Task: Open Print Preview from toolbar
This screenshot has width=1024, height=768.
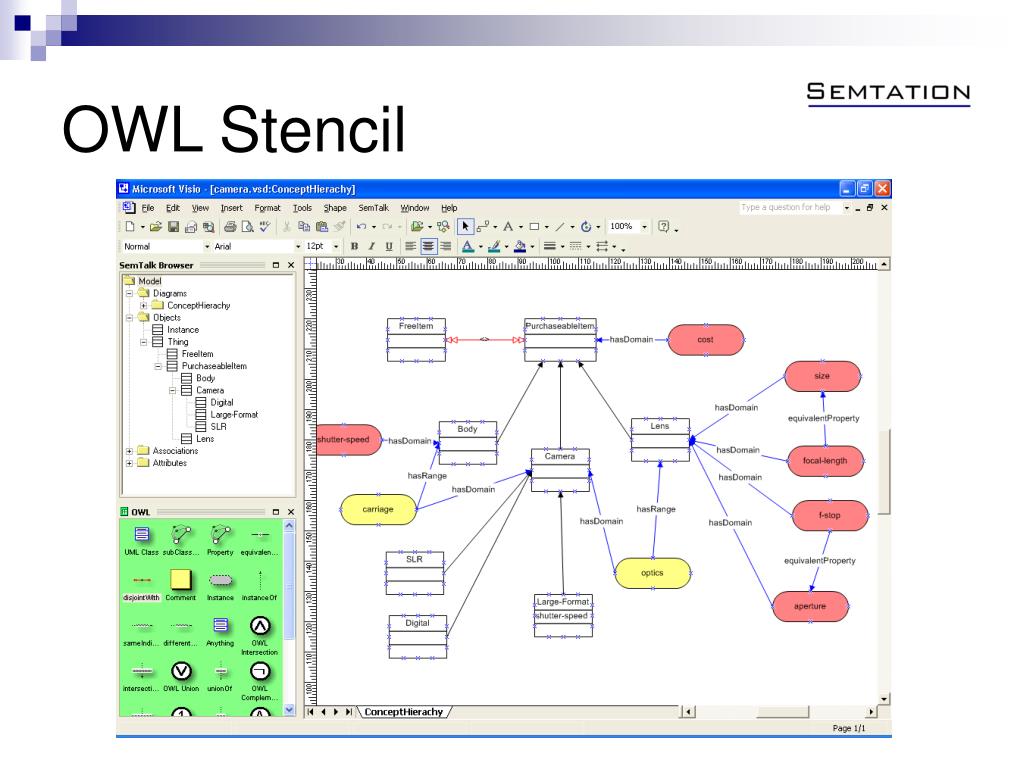Action: 248,227
